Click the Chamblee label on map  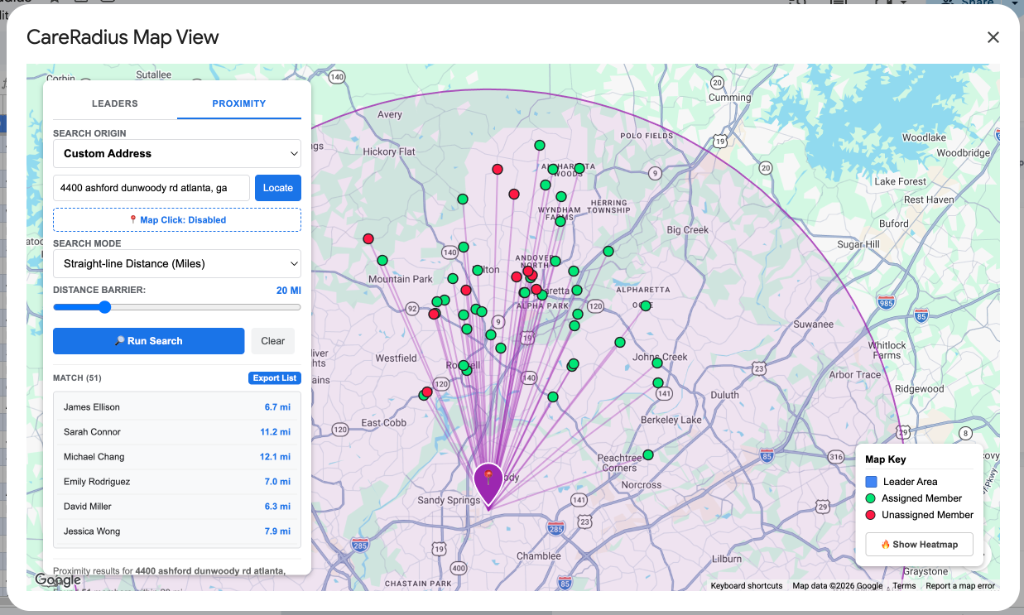539,556
